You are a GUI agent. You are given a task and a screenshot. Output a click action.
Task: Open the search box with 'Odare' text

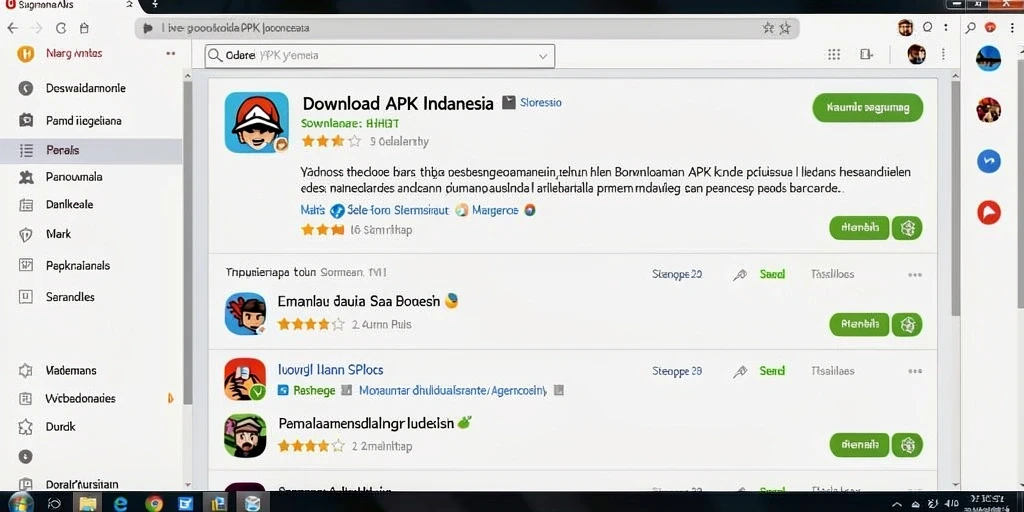point(379,56)
